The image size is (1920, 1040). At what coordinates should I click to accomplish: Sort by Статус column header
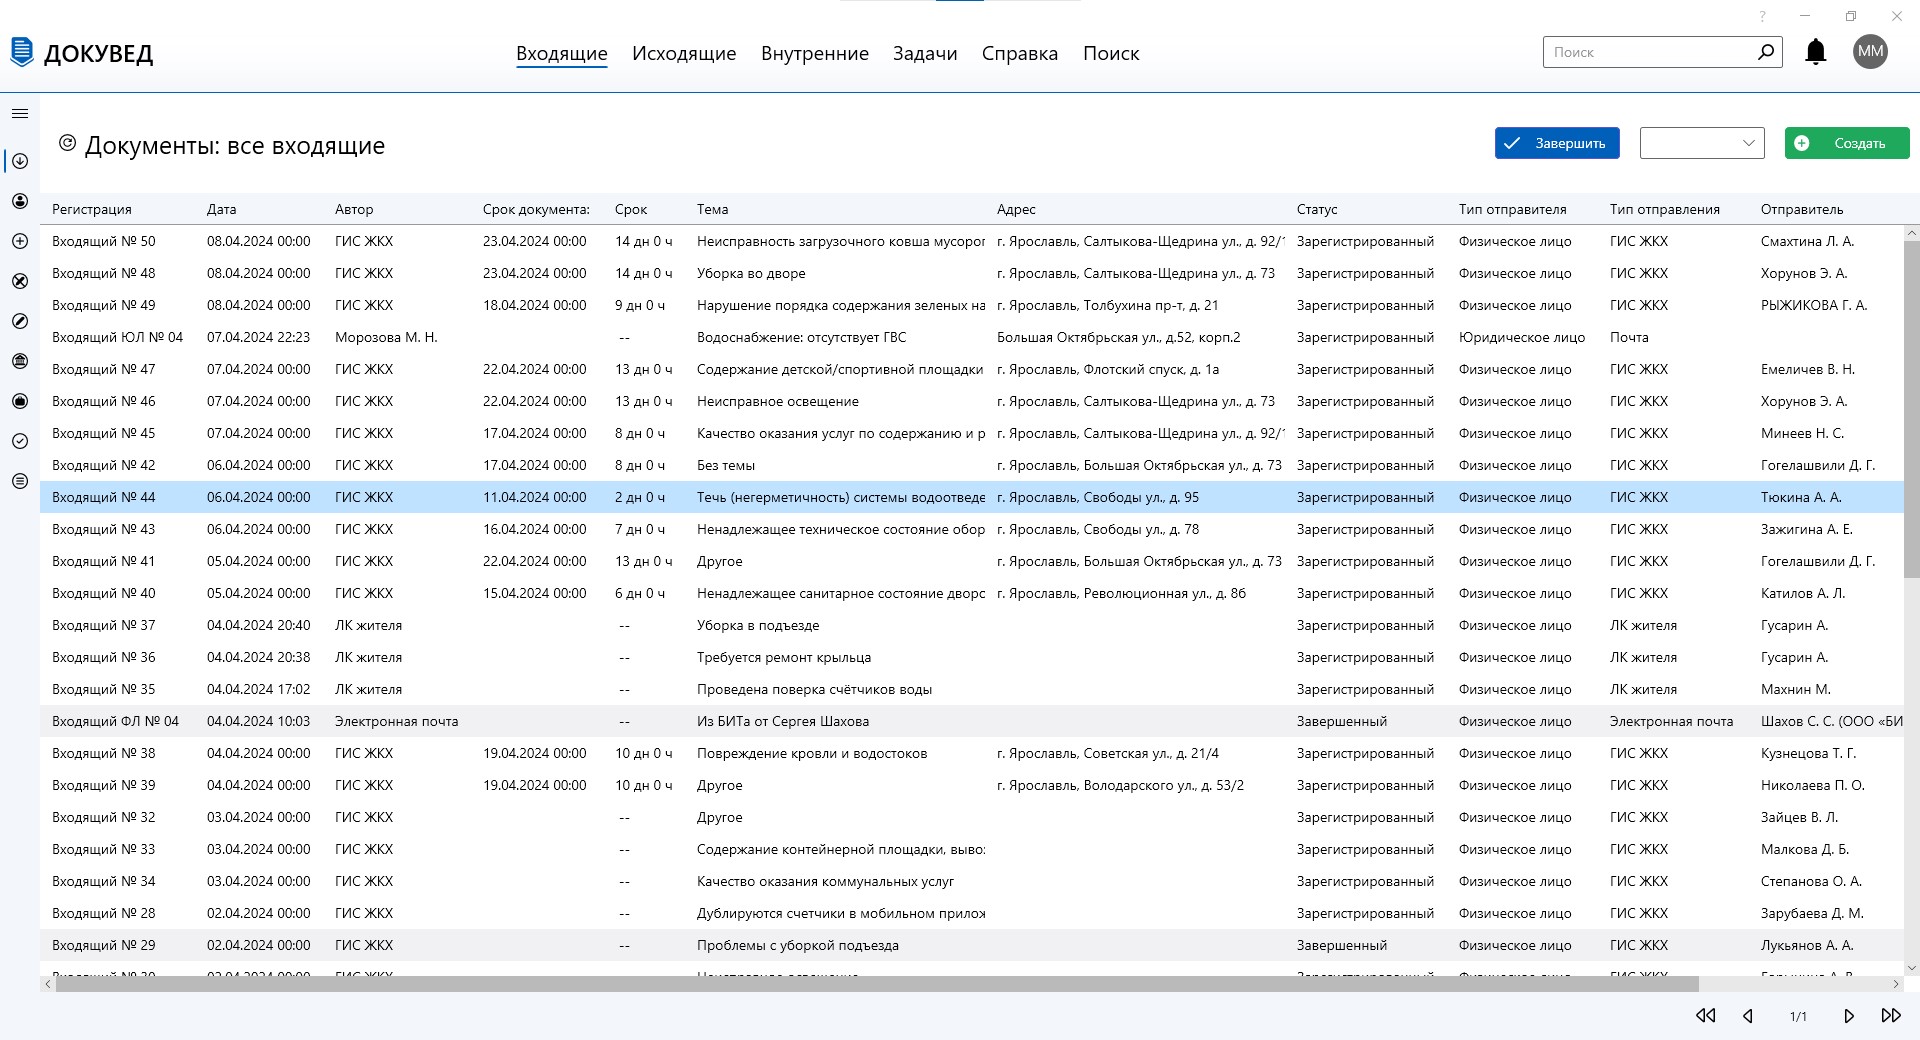point(1317,209)
